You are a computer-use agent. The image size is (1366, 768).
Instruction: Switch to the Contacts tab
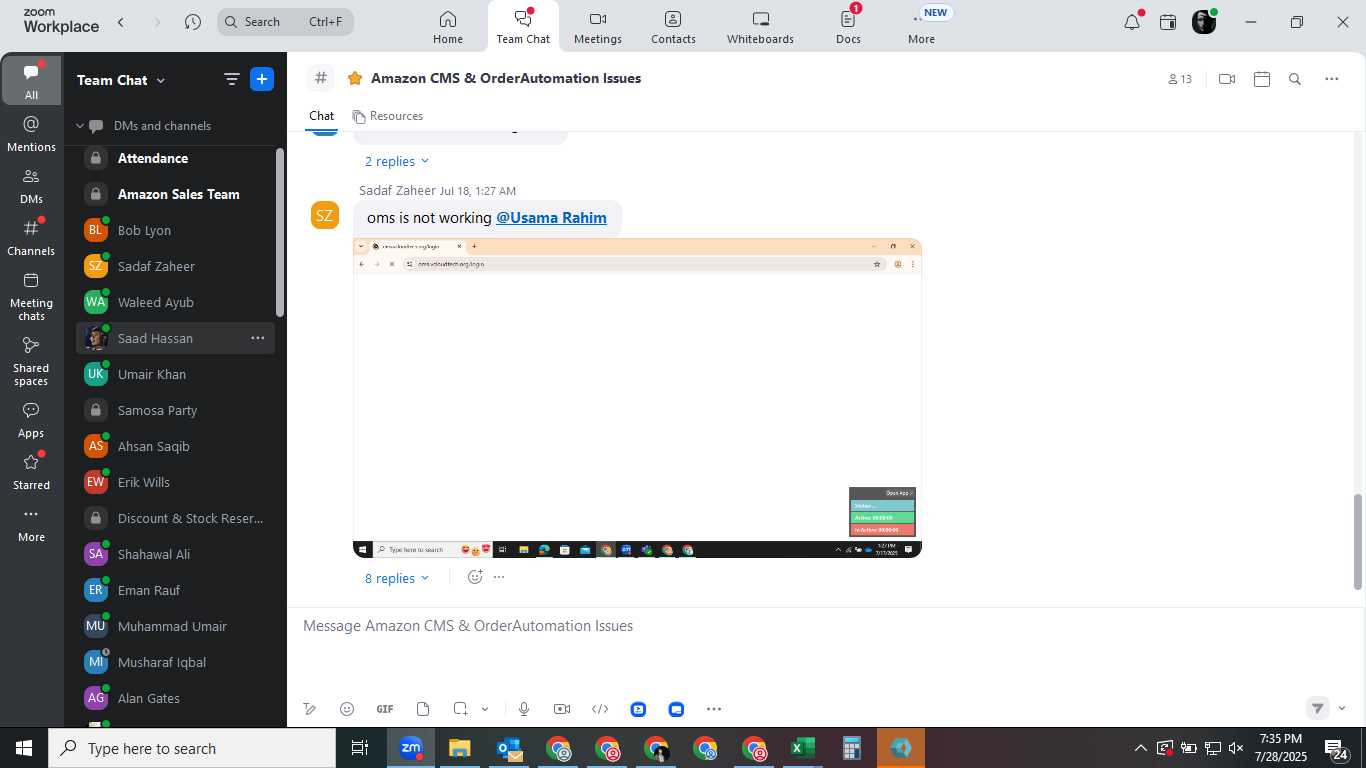click(x=673, y=27)
